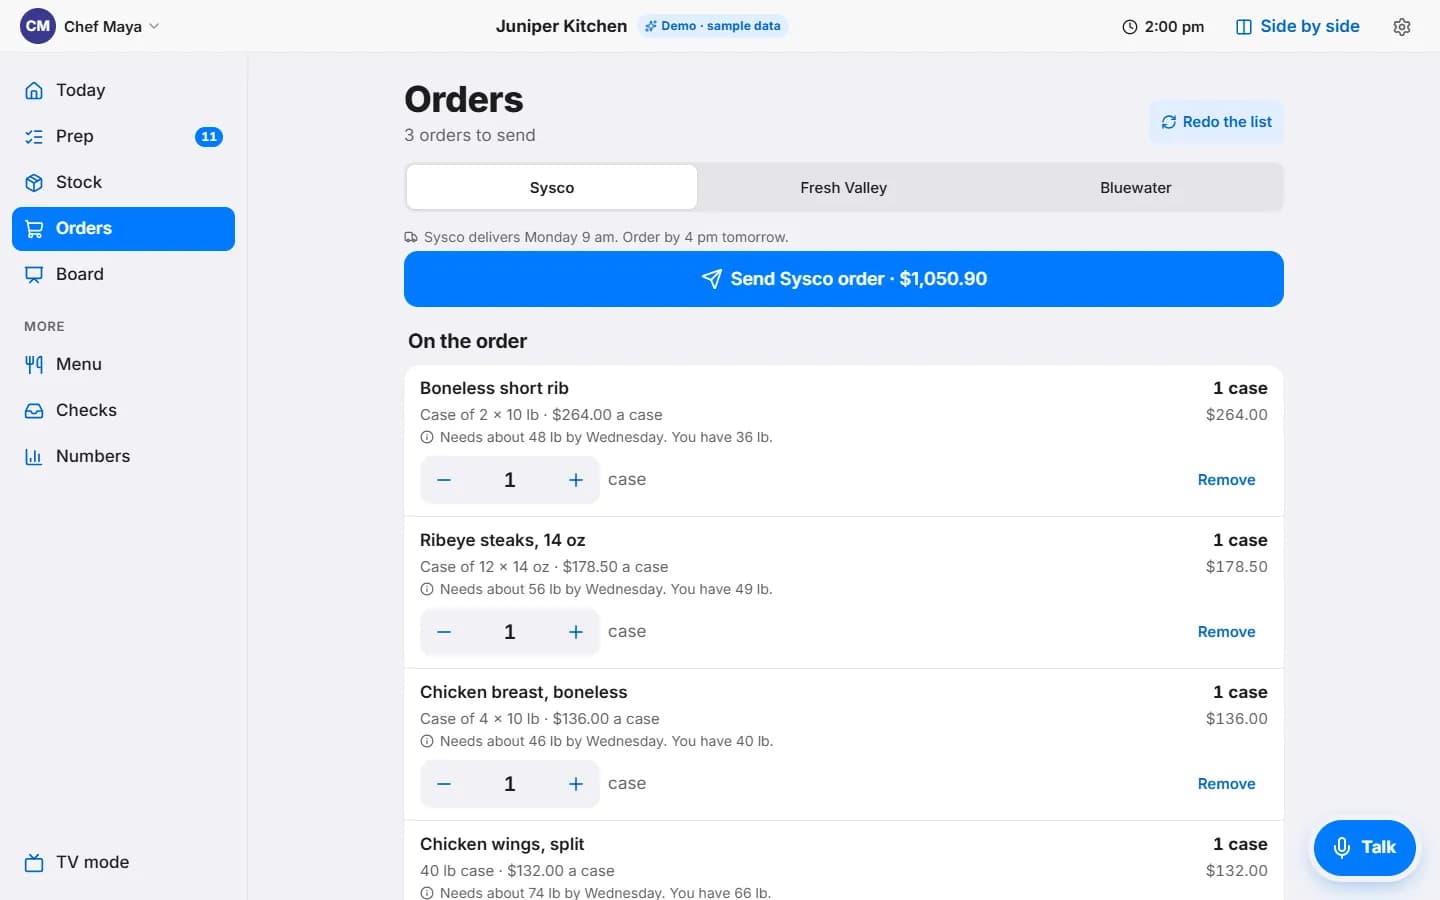Image resolution: width=1440 pixels, height=900 pixels.
Task: Increase Chicken breast quantity
Action: point(576,784)
